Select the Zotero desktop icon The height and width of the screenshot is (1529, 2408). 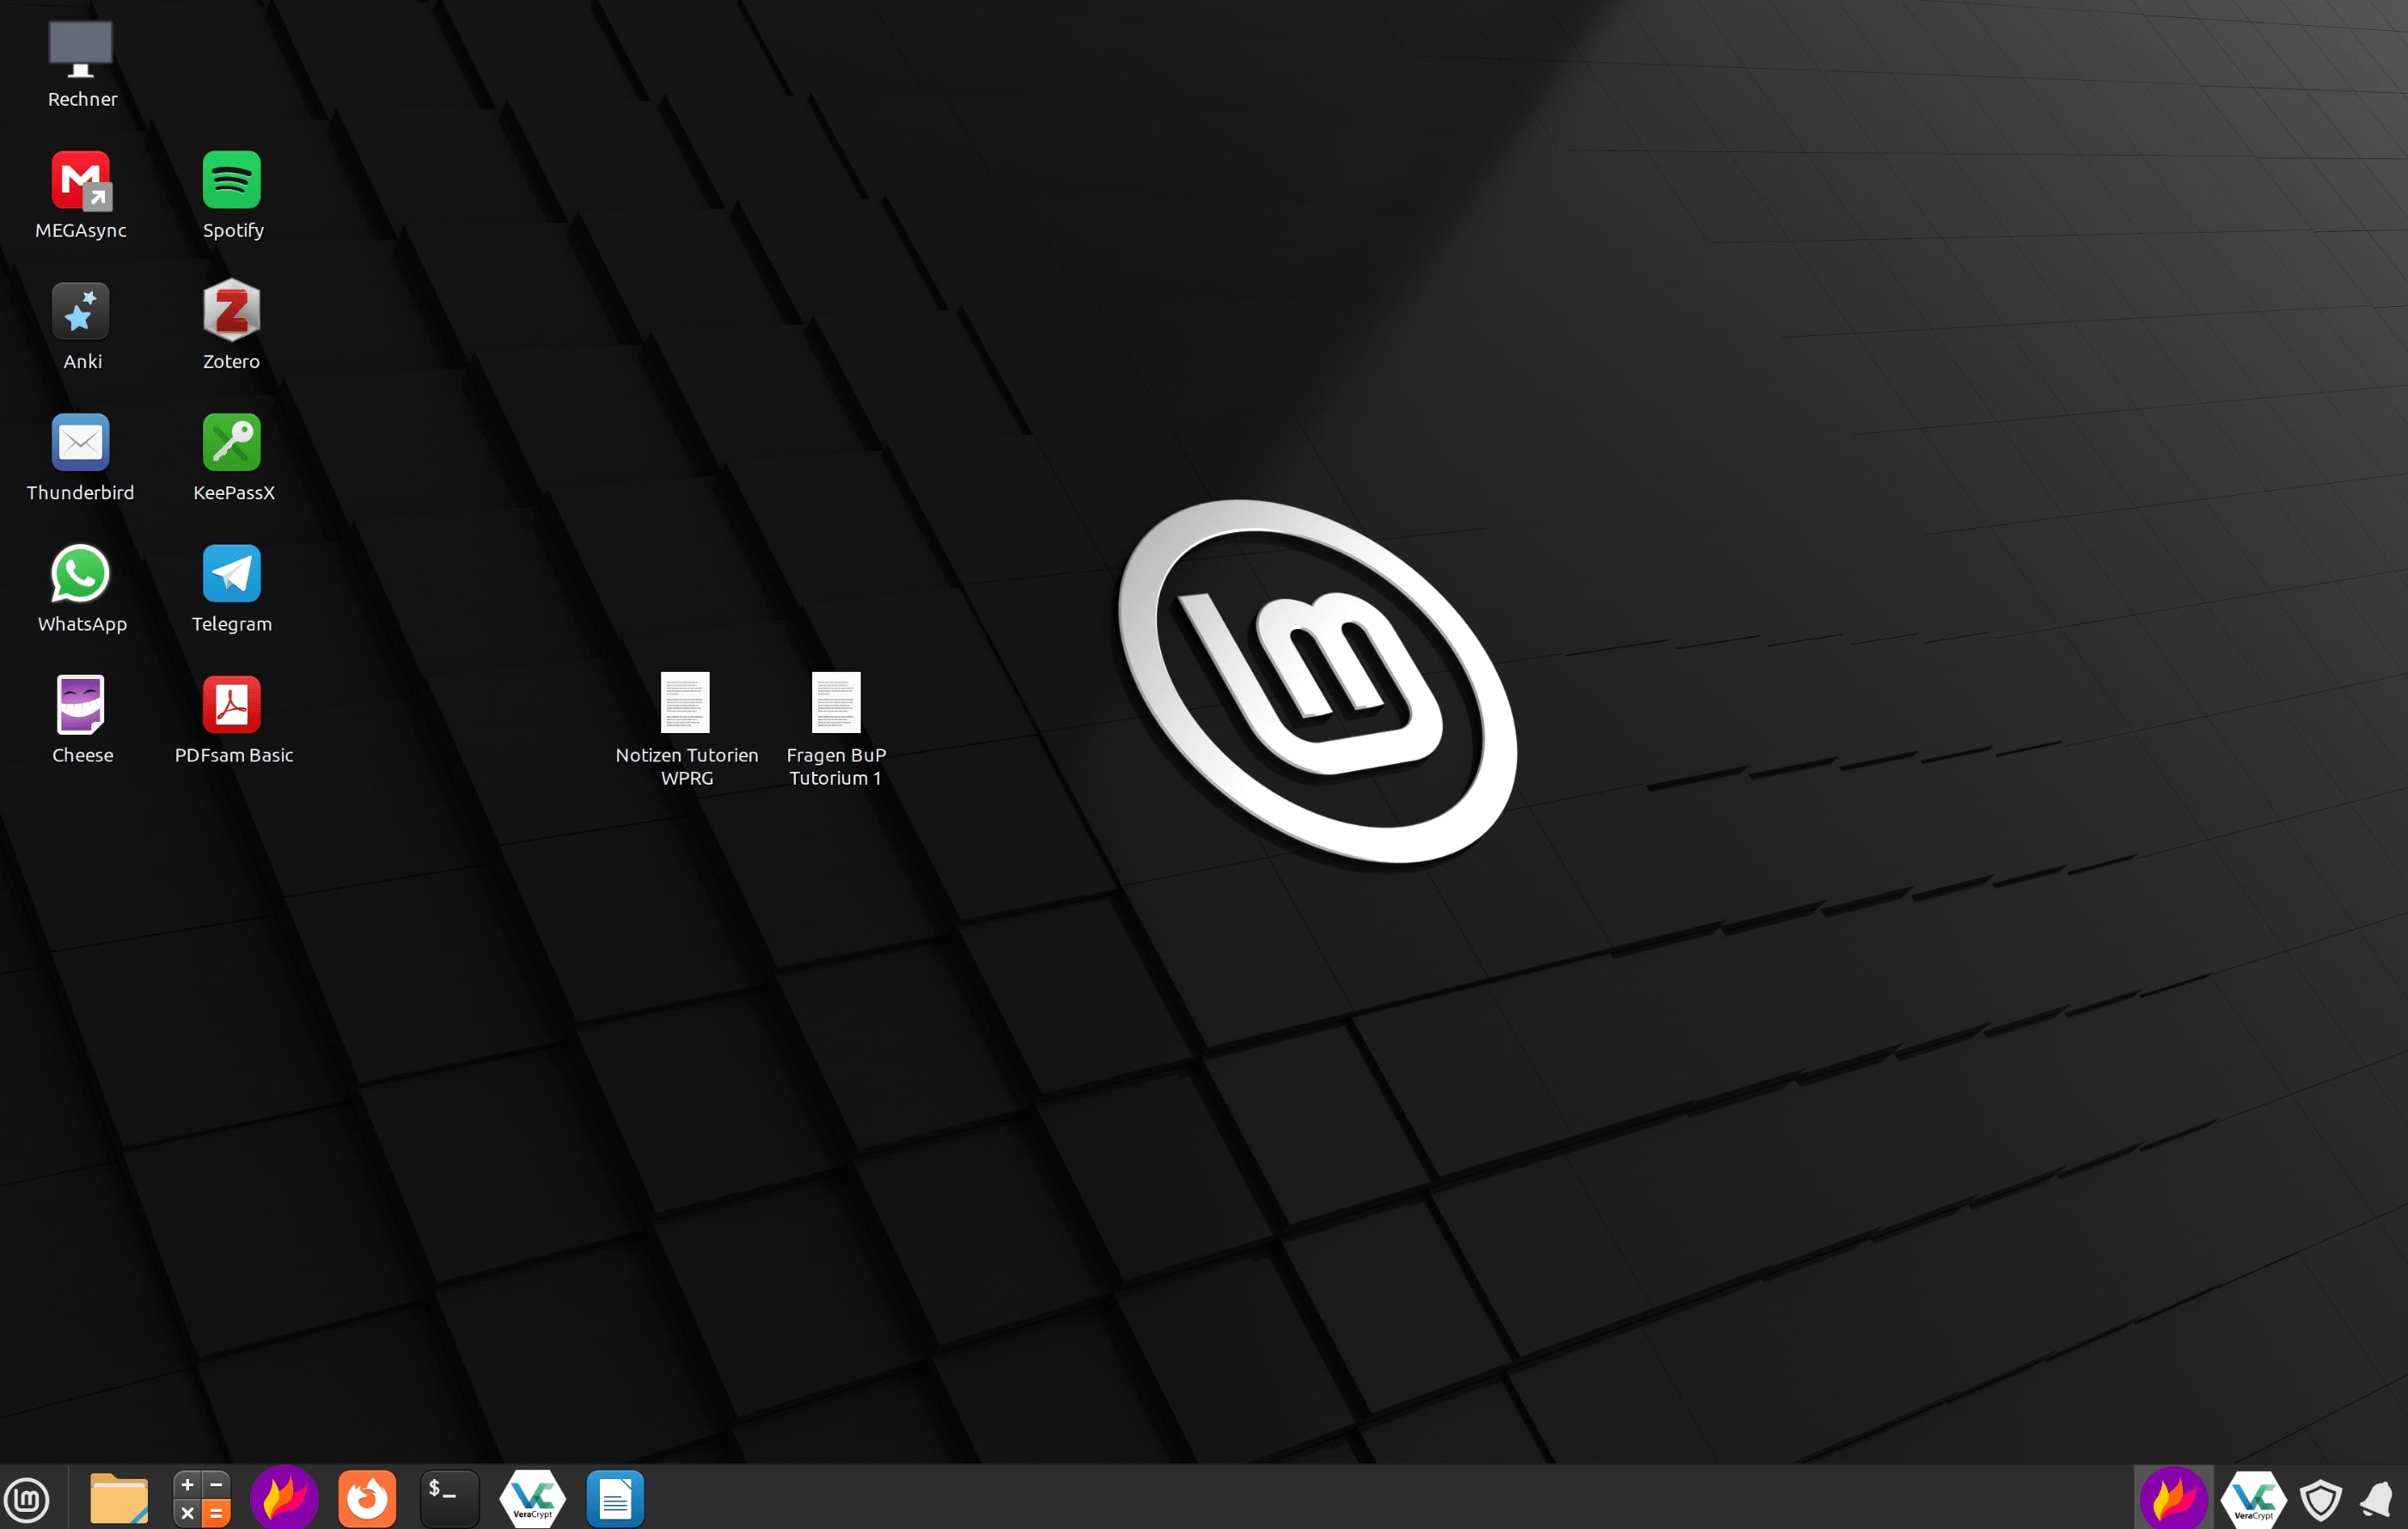coord(232,312)
